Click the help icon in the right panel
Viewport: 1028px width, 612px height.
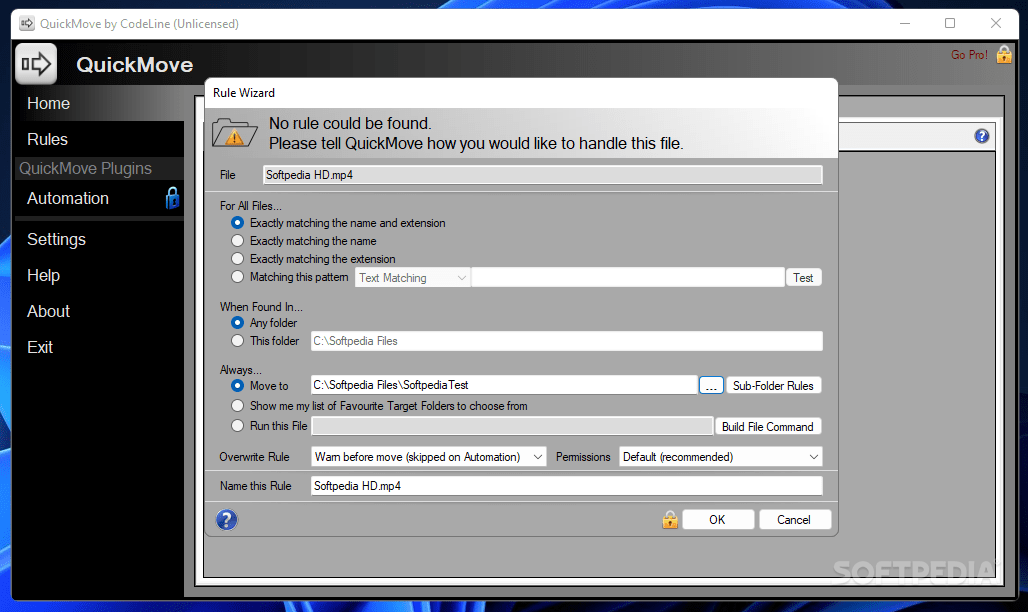click(x=981, y=136)
